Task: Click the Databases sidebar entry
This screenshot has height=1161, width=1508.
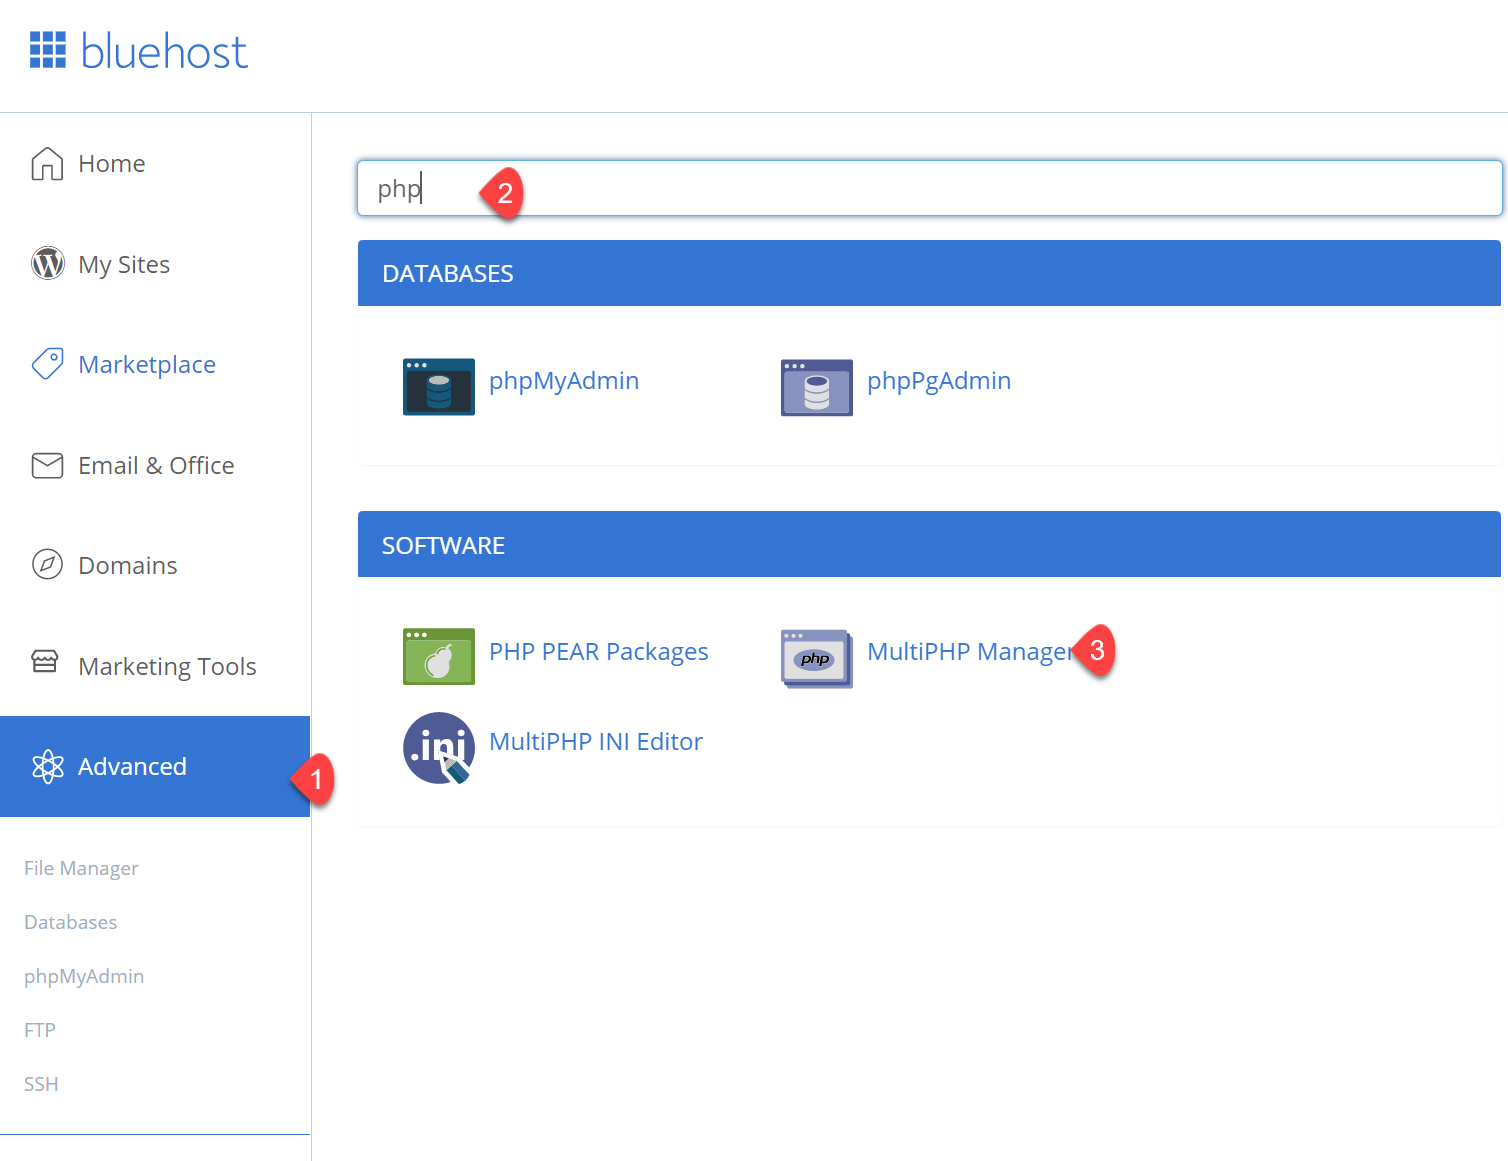Action: (70, 921)
